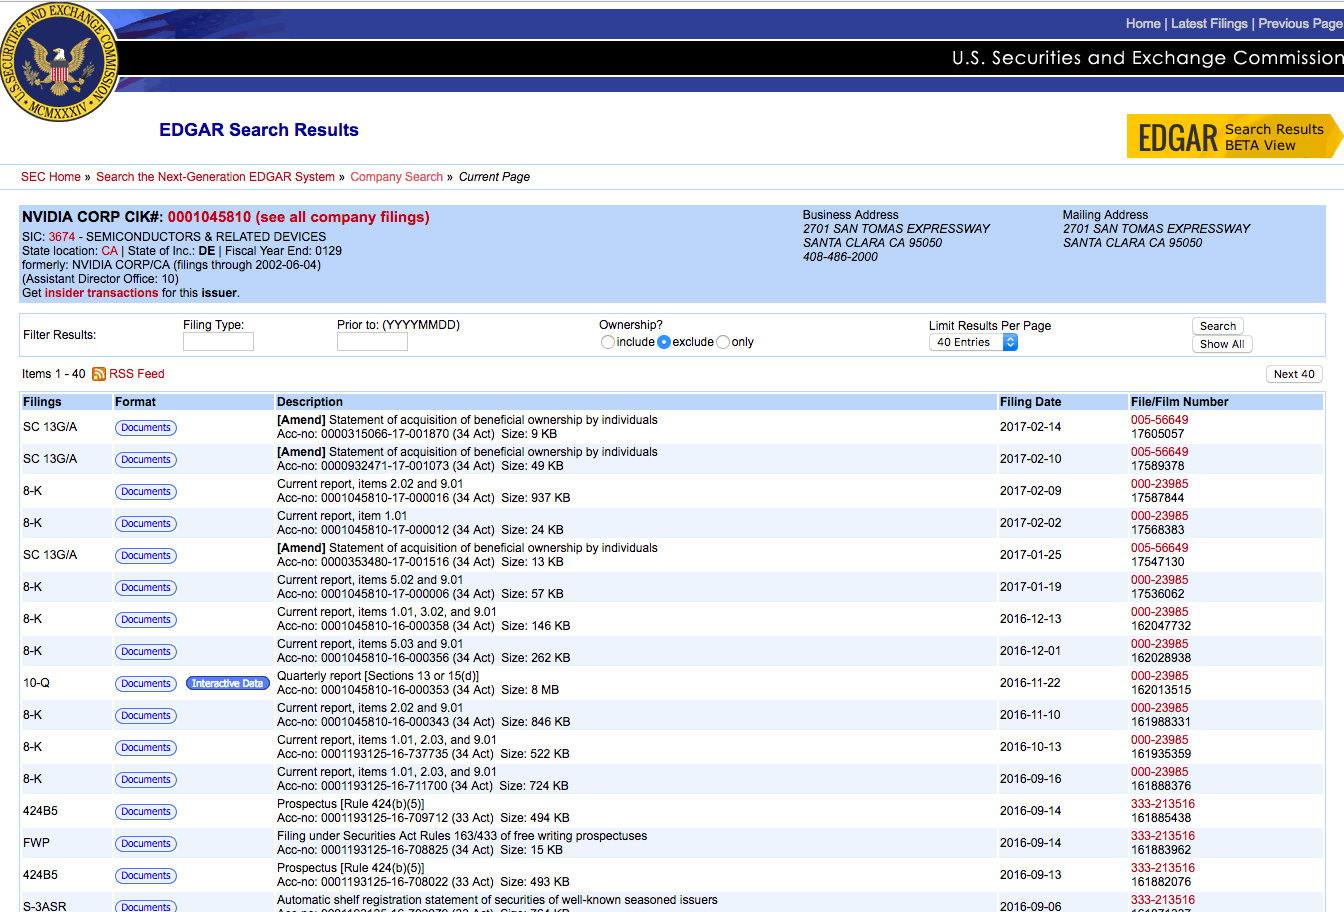This screenshot has width=1344, height=912.
Task: Open the Home link in header
Action: [1143, 23]
